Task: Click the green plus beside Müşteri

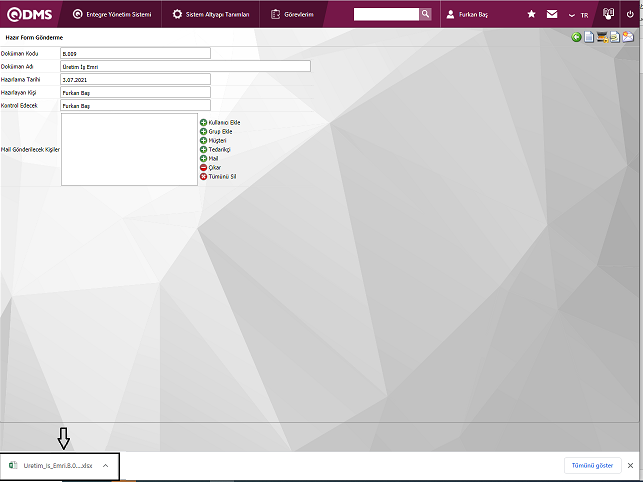Action: coord(203,140)
